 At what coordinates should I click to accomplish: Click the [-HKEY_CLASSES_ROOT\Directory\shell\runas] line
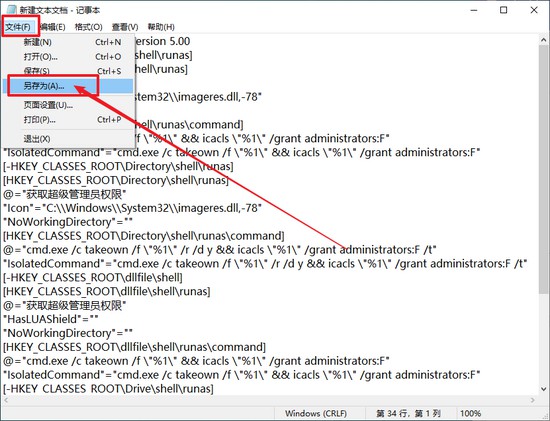pyautogui.click(x=118, y=166)
